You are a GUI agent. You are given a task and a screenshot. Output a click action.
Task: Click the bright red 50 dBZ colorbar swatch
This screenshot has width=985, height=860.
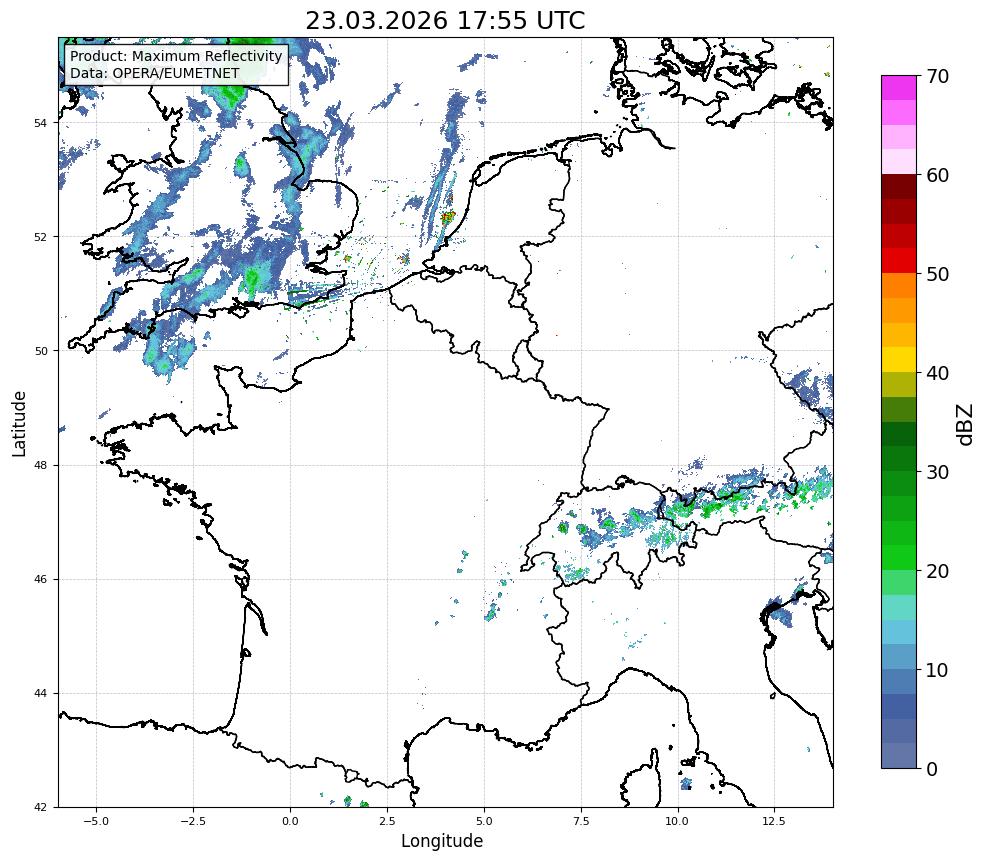[x=899, y=261]
